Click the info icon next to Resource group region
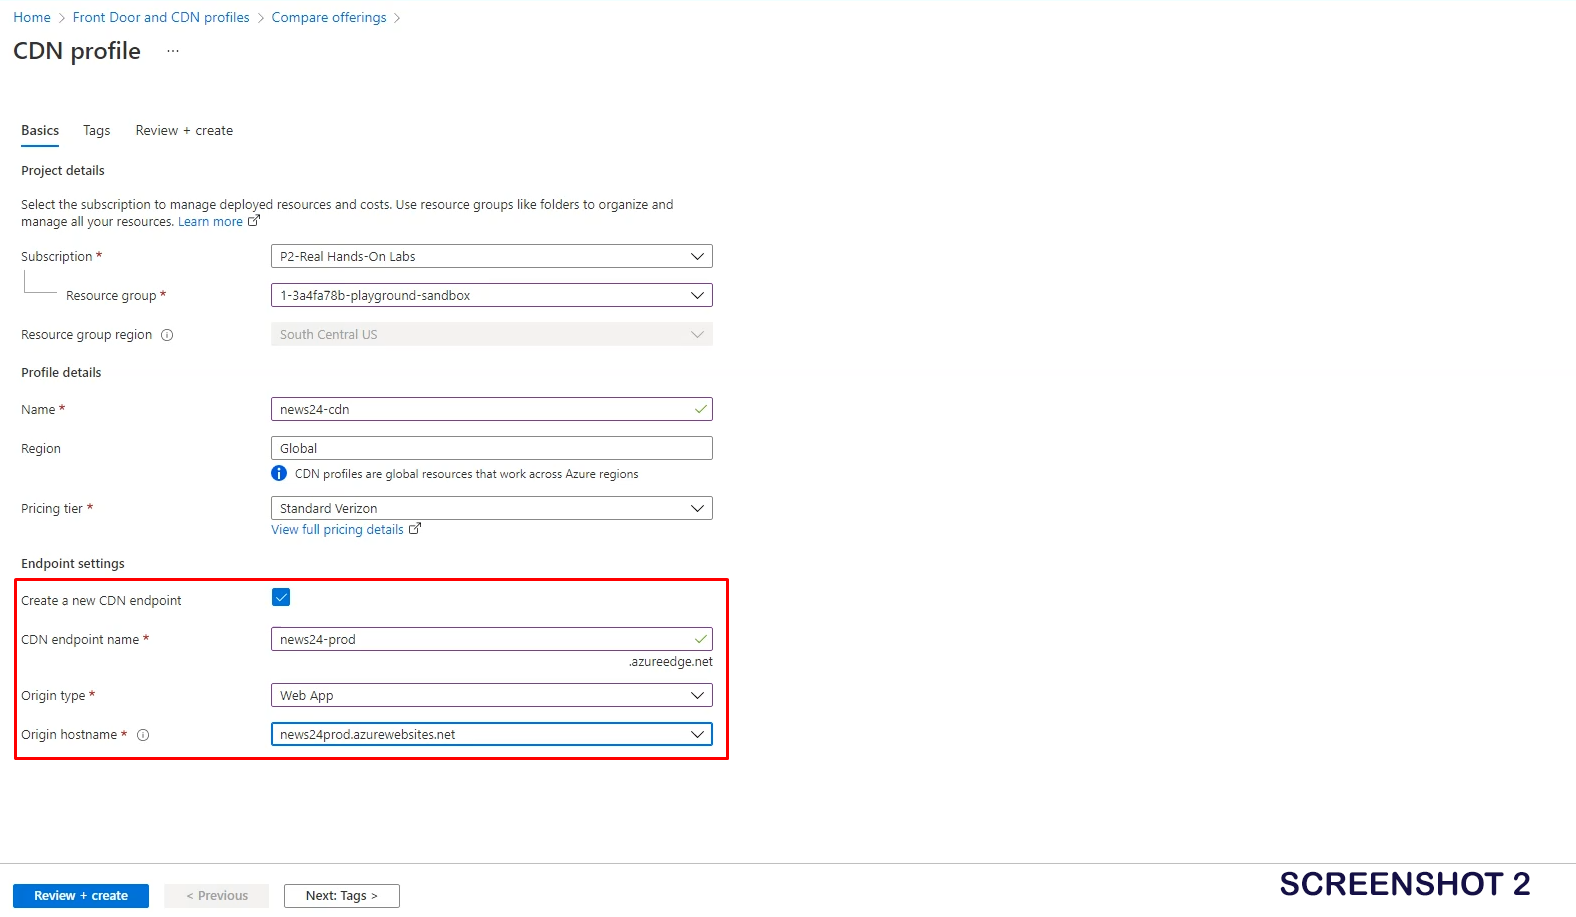The width and height of the screenshot is (1576, 917). pos(167,335)
